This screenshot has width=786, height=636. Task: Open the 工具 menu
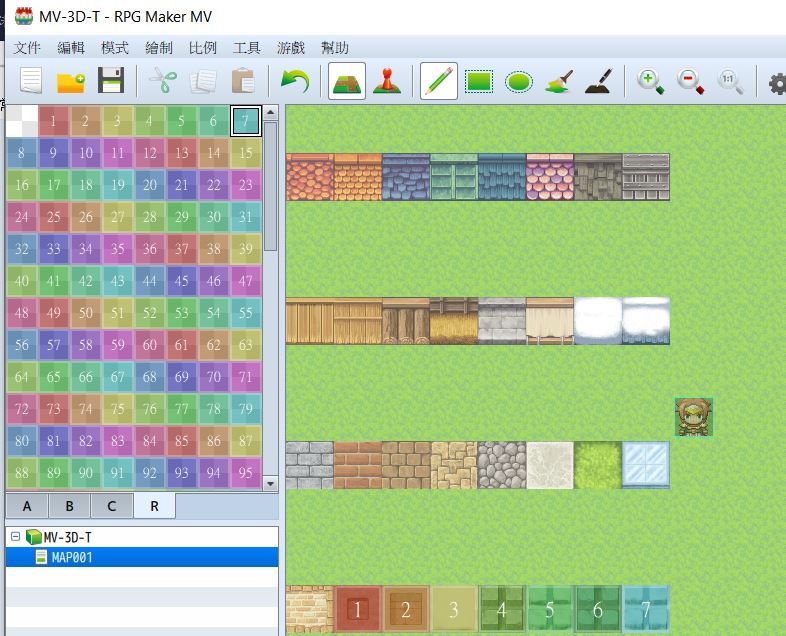click(x=247, y=48)
